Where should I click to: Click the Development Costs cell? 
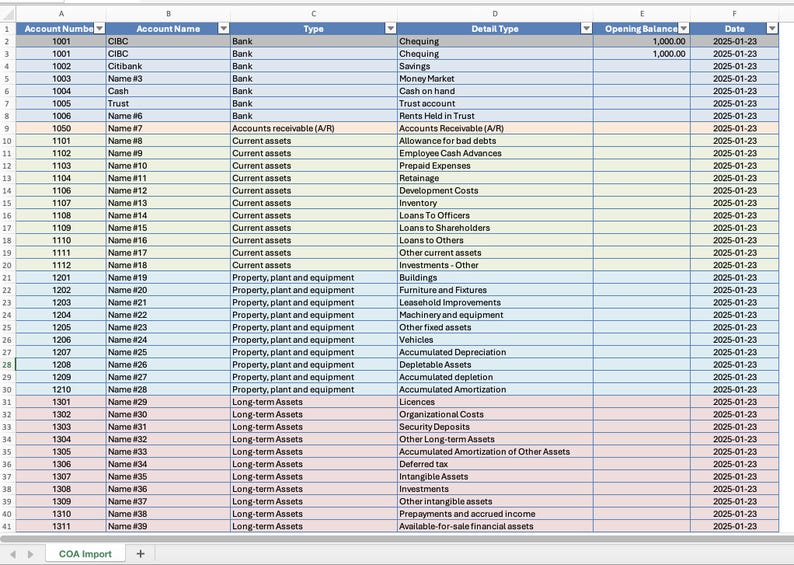click(x=495, y=190)
